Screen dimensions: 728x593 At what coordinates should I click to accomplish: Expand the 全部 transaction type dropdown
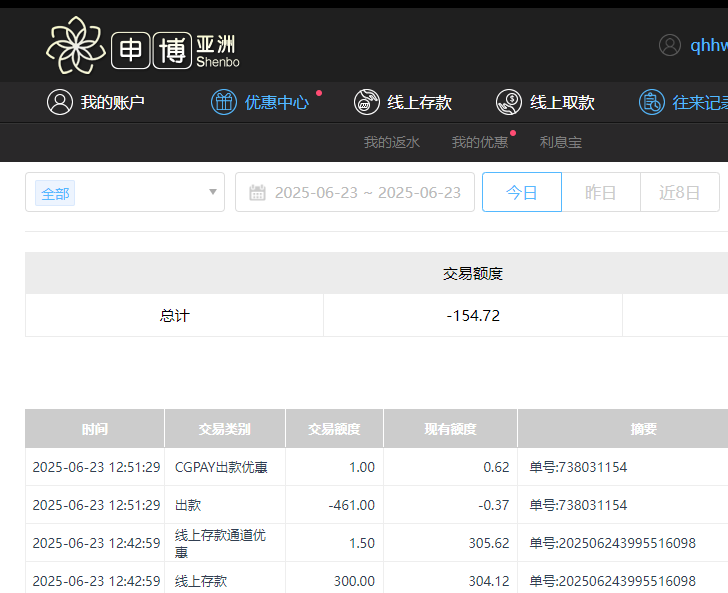(x=124, y=192)
